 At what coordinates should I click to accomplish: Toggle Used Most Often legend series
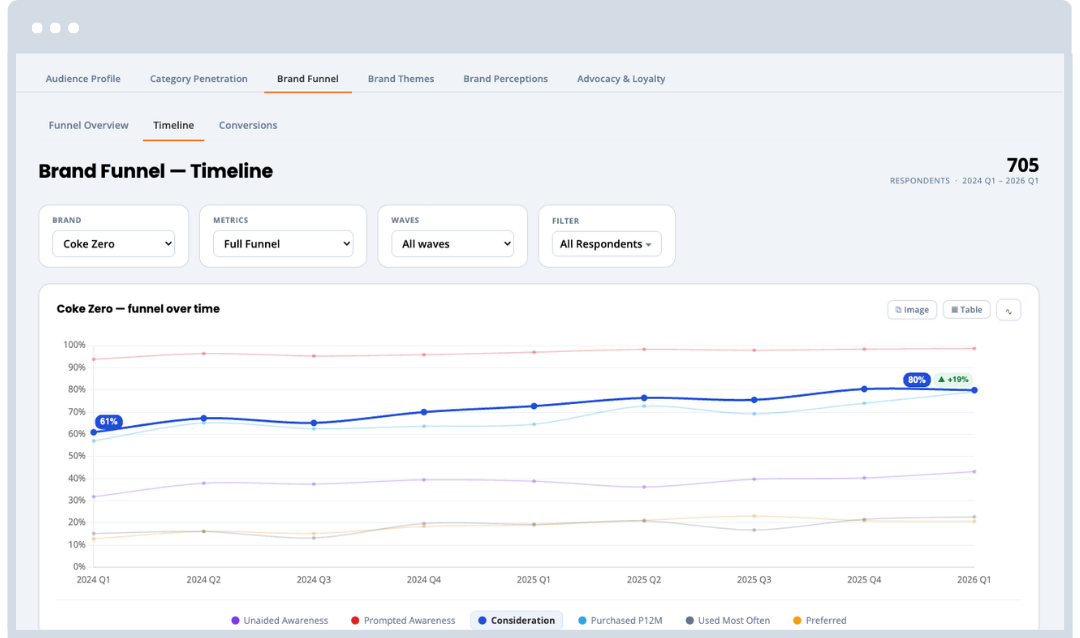[727, 620]
